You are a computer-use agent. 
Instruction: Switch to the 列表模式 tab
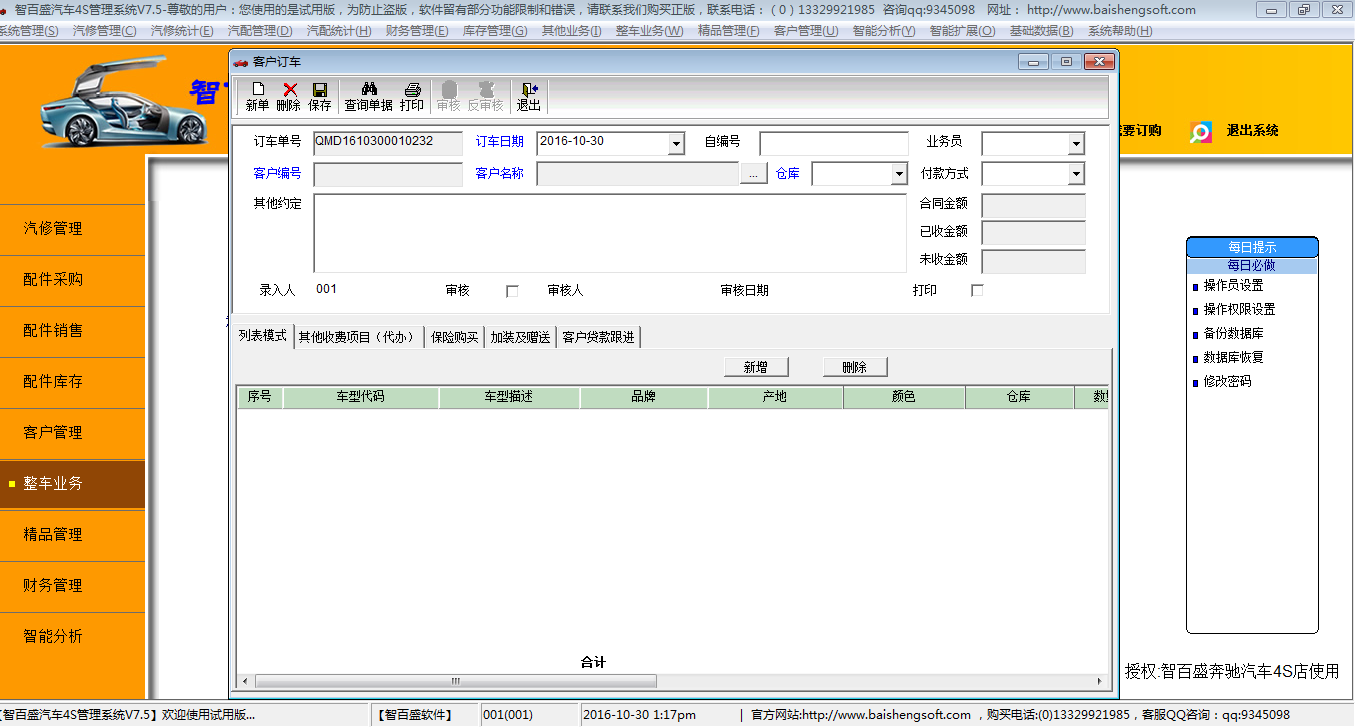coord(263,336)
